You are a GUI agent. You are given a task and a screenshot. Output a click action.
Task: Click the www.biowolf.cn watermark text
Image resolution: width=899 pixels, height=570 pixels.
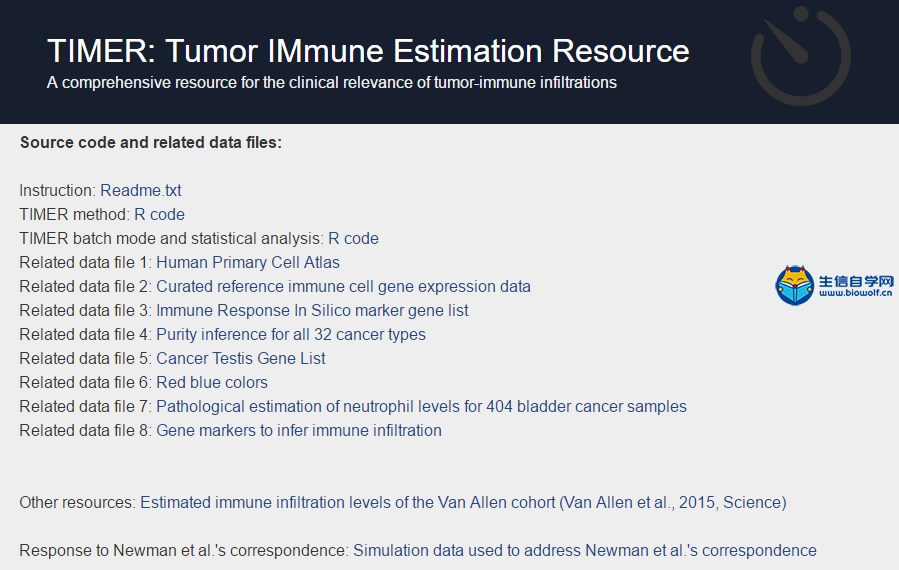tap(855, 293)
